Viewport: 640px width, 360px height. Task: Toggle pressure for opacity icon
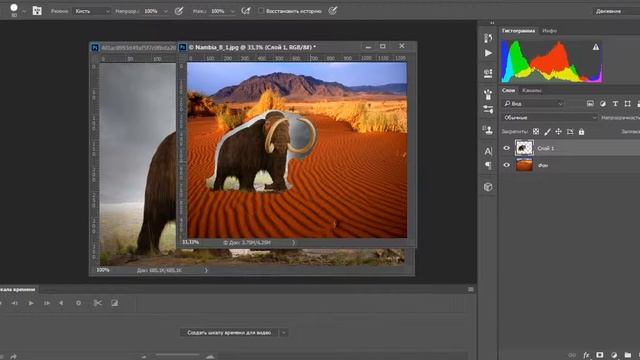179,11
